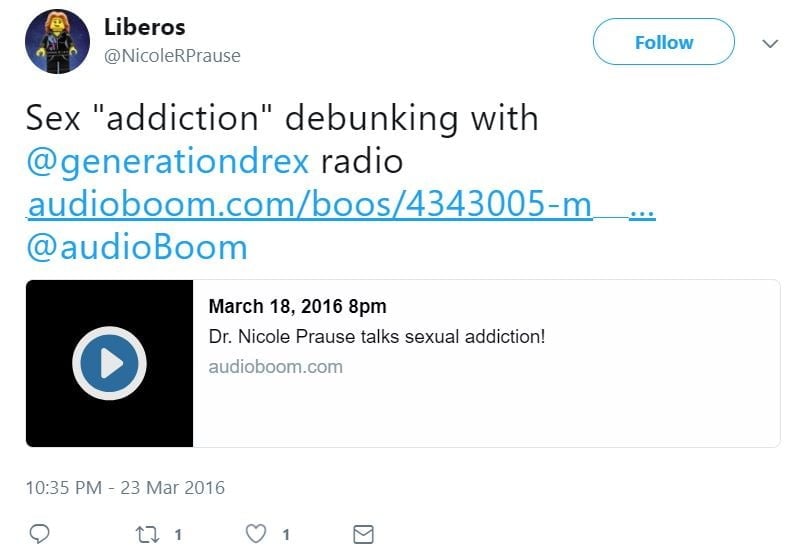789x556 pixels.
Task: Open the audioboom.com card domain text
Action: pos(276,367)
